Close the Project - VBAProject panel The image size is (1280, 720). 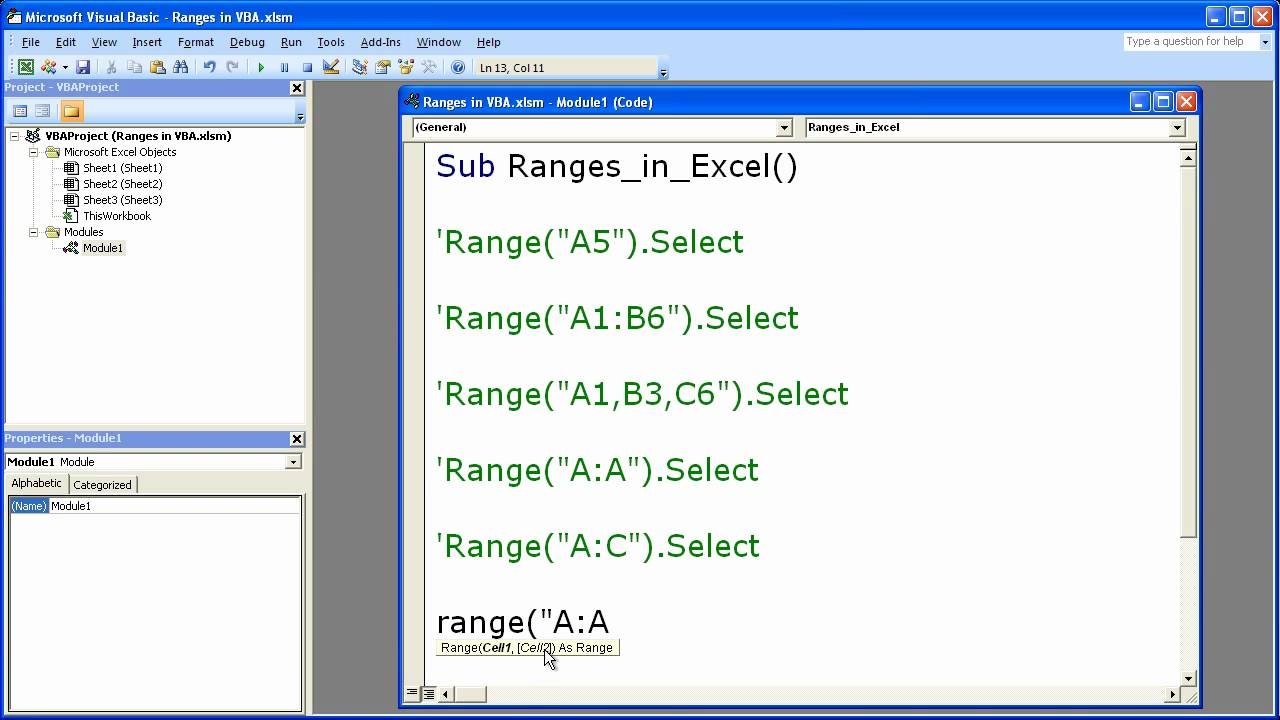point(296,88)
